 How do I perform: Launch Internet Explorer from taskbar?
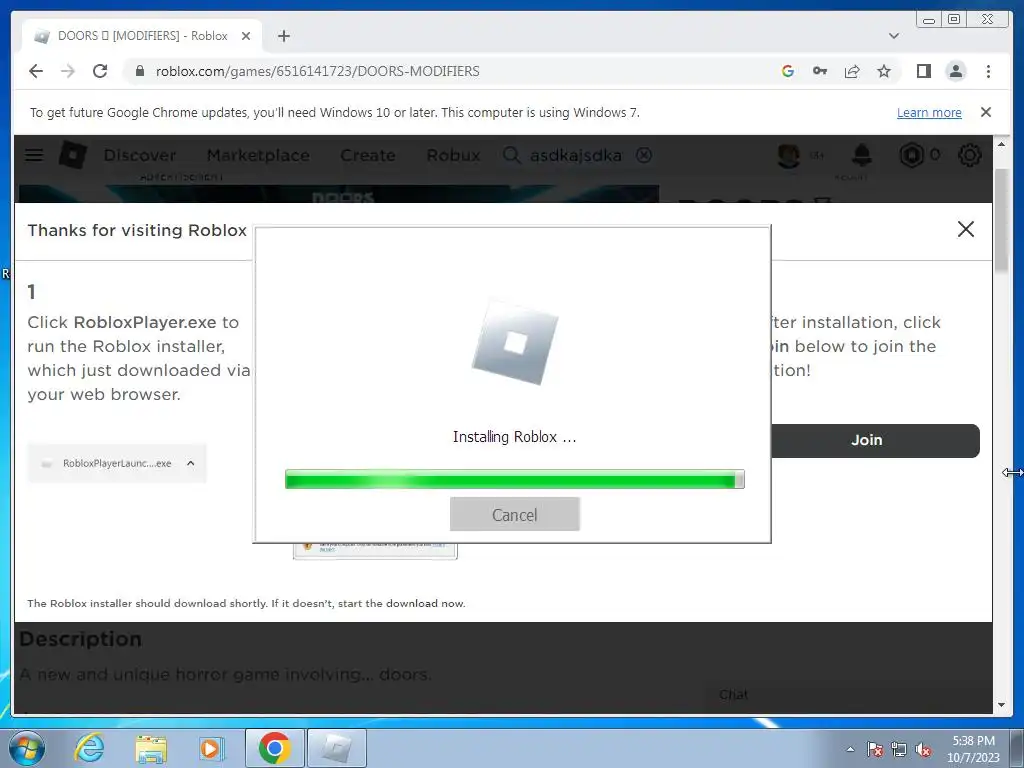click(x=89, y=748)
